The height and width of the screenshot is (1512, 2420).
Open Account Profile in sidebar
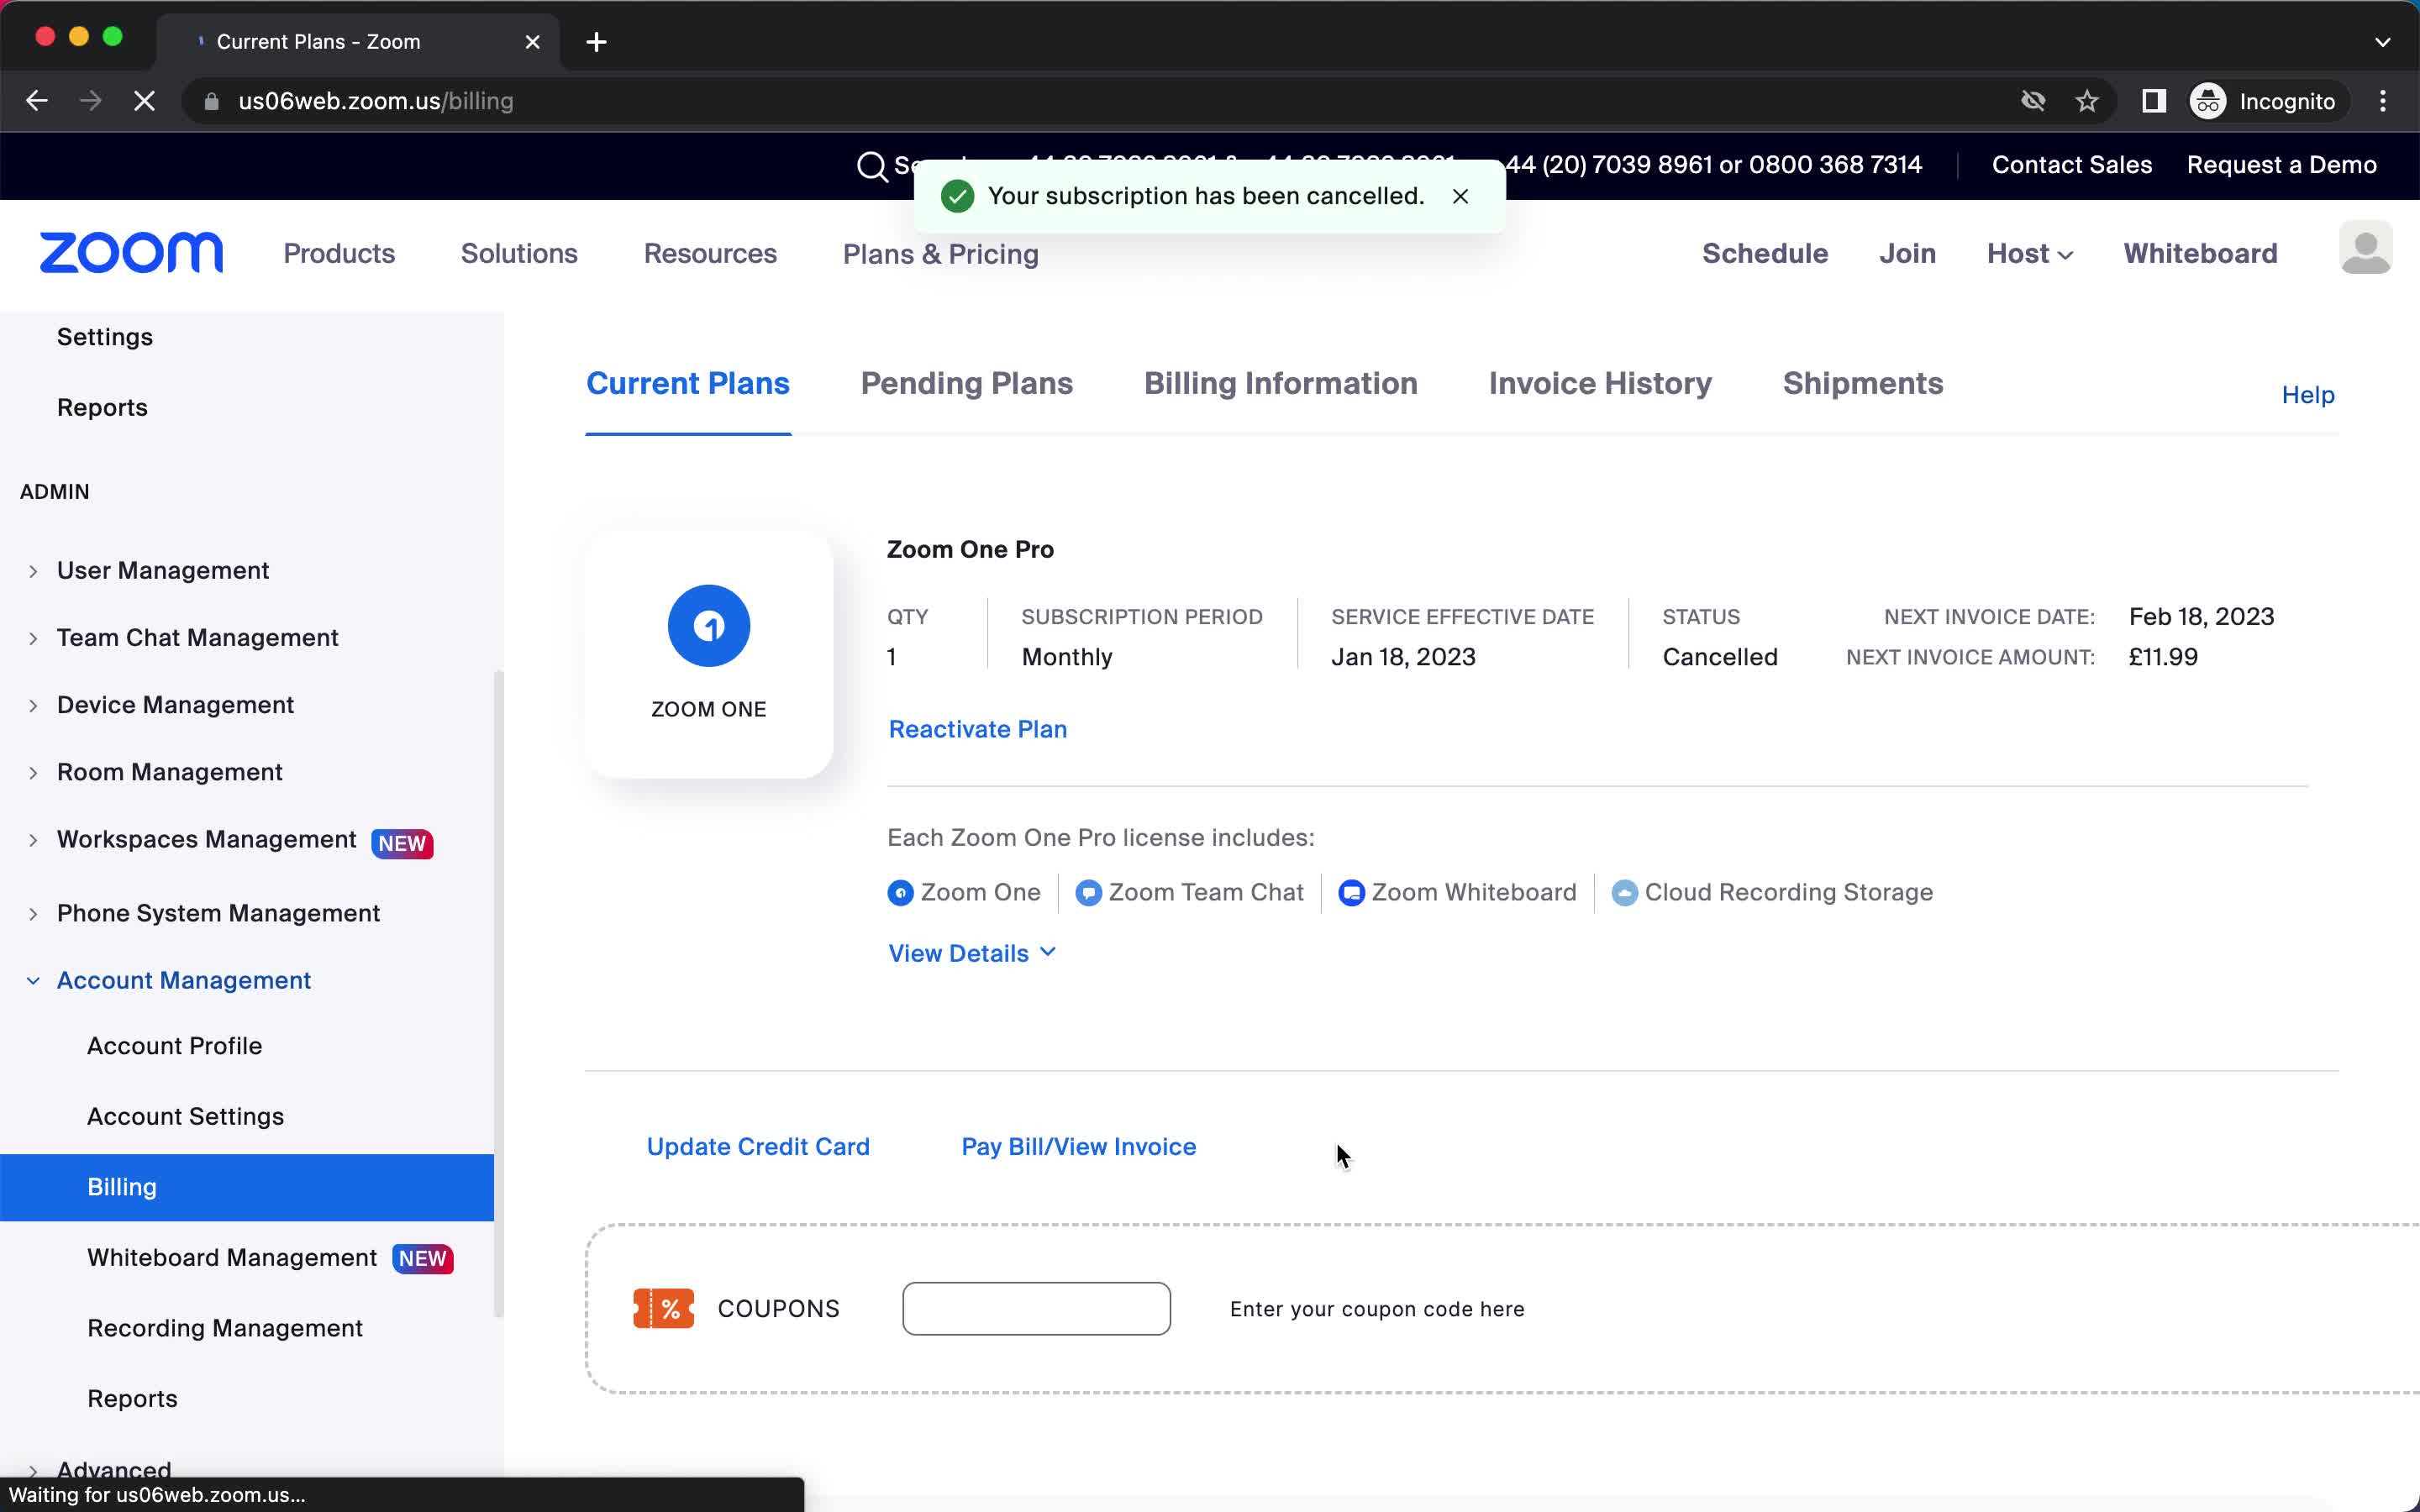(174, 1046)
